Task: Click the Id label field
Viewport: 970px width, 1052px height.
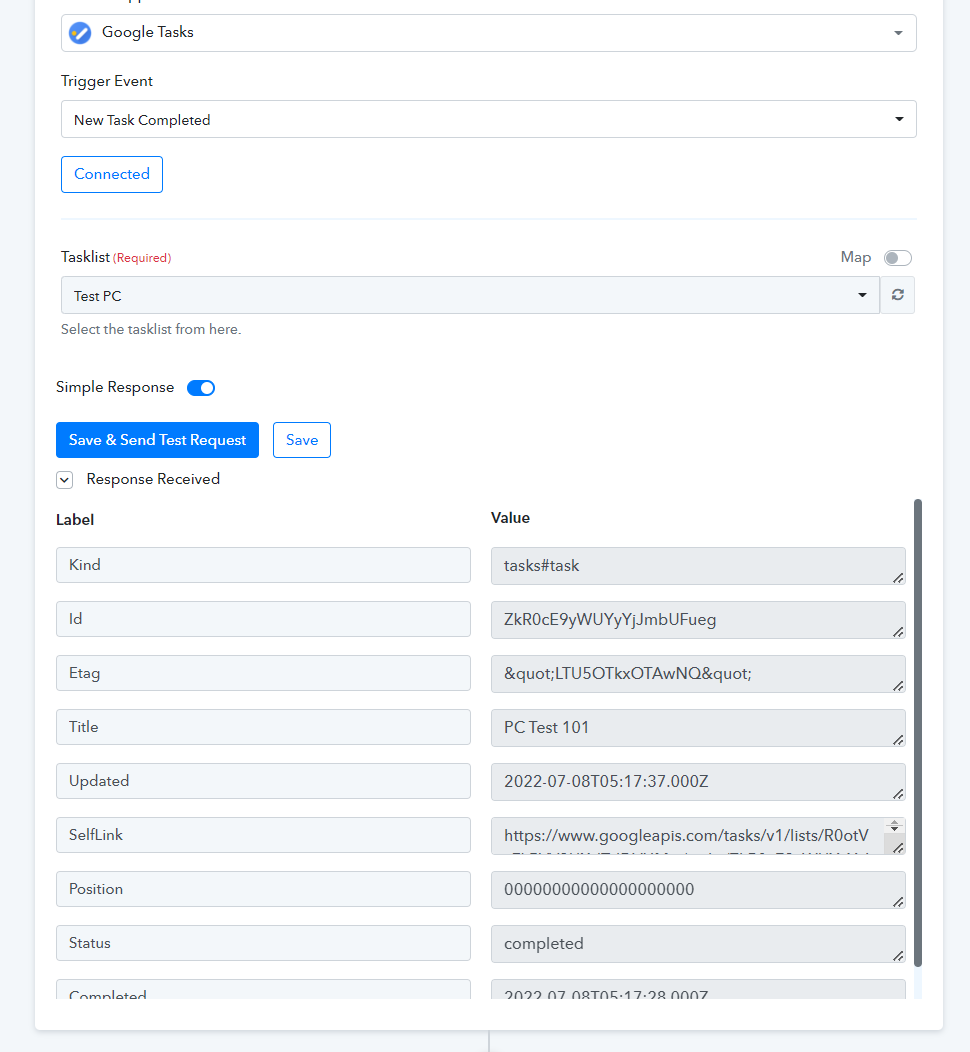Action: click(x=264, y=619)
